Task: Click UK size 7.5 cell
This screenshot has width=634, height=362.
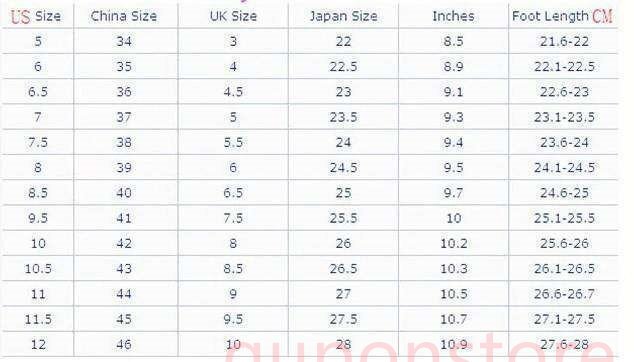Action: click(233, 218)
